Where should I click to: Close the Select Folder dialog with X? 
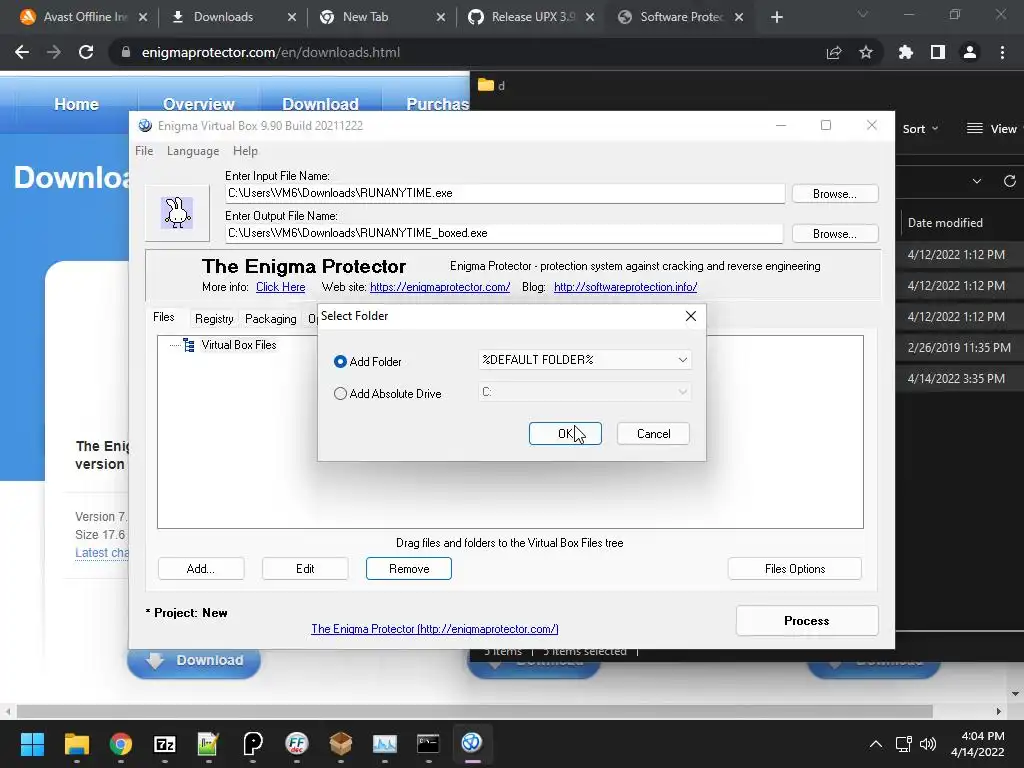coord(690,316)
